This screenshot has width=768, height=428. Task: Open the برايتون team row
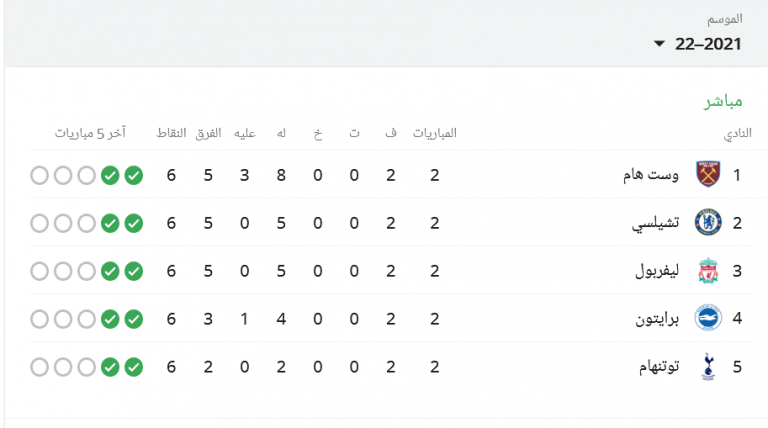point(390,318)
